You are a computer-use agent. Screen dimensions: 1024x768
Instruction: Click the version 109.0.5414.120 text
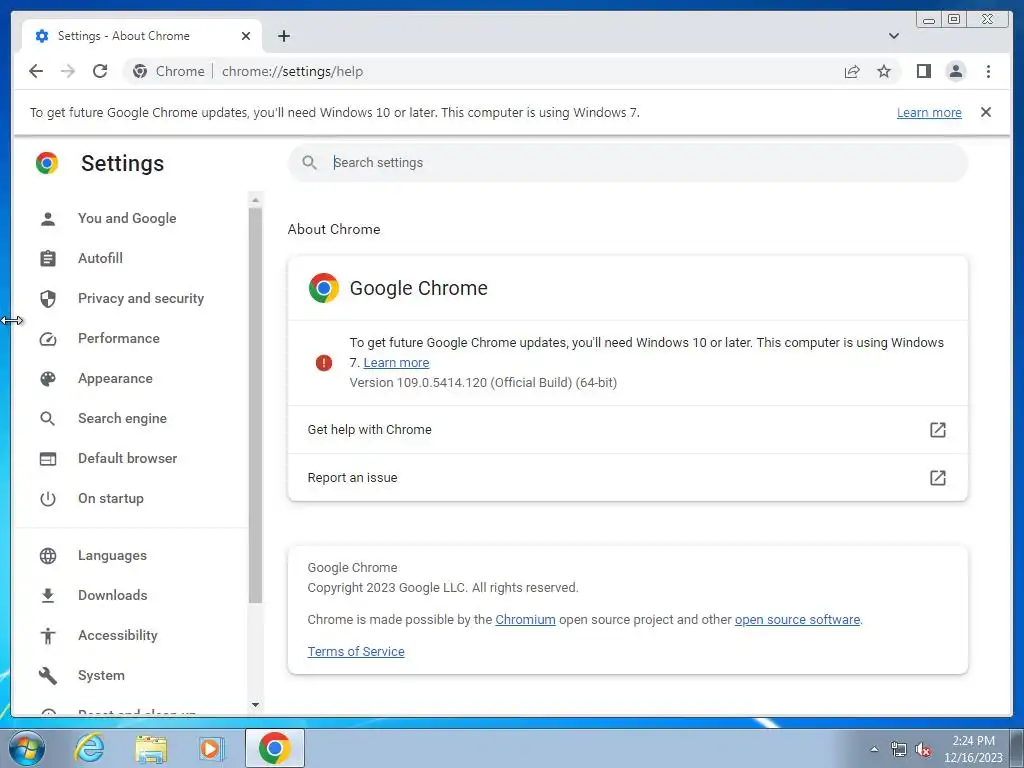coord(483,383)
